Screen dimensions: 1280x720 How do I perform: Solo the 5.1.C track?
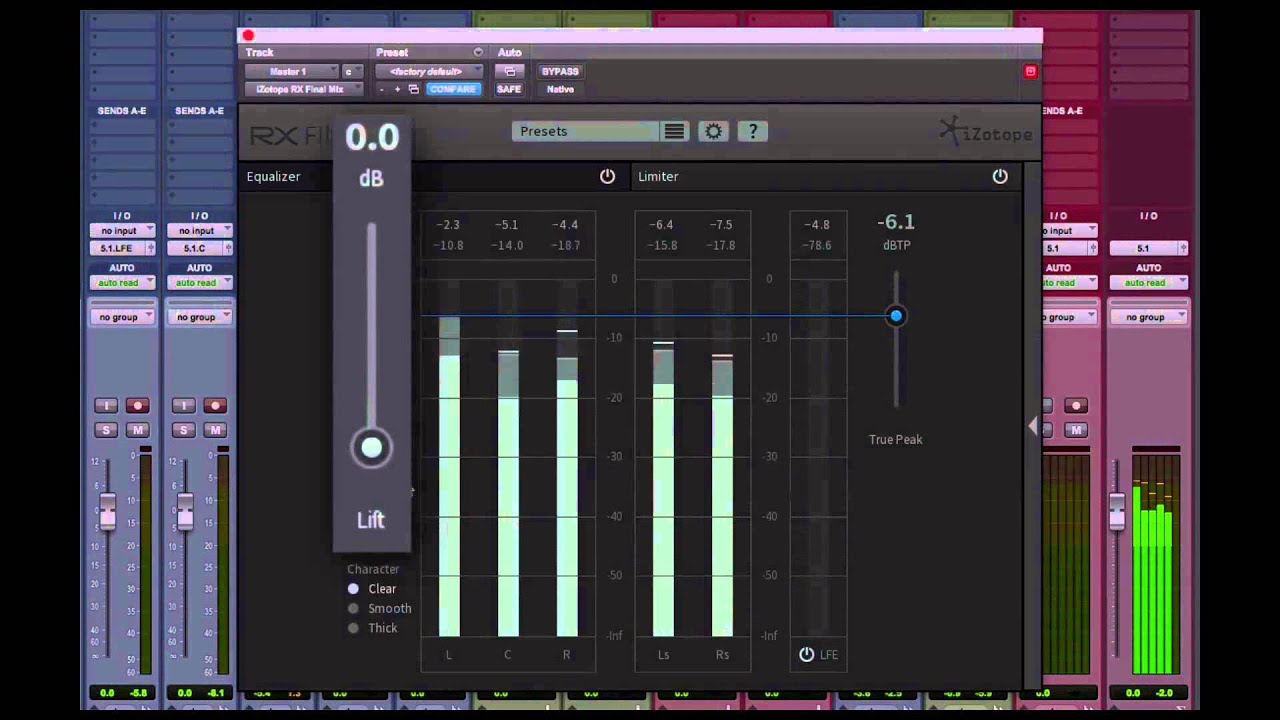pyautogui.click(x=183, y=430)
